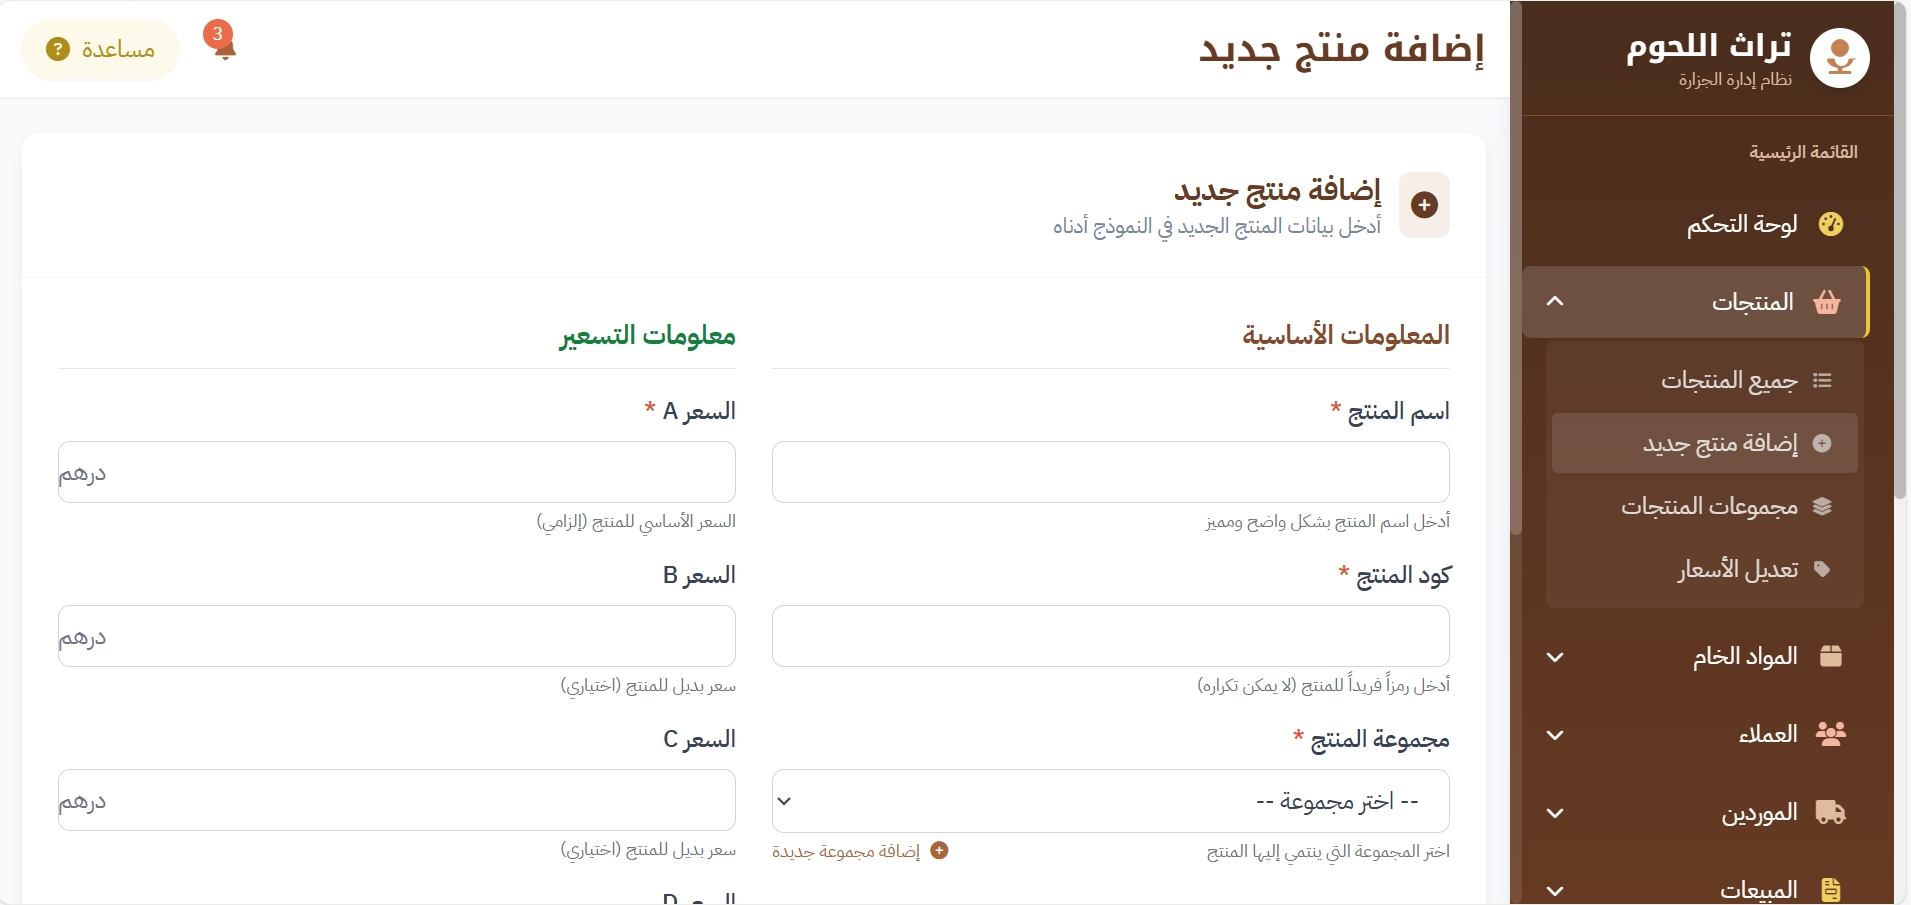This screenshot has width=1911, height=905.
Task: Click the customers group icon
Action: [1830, 734]
